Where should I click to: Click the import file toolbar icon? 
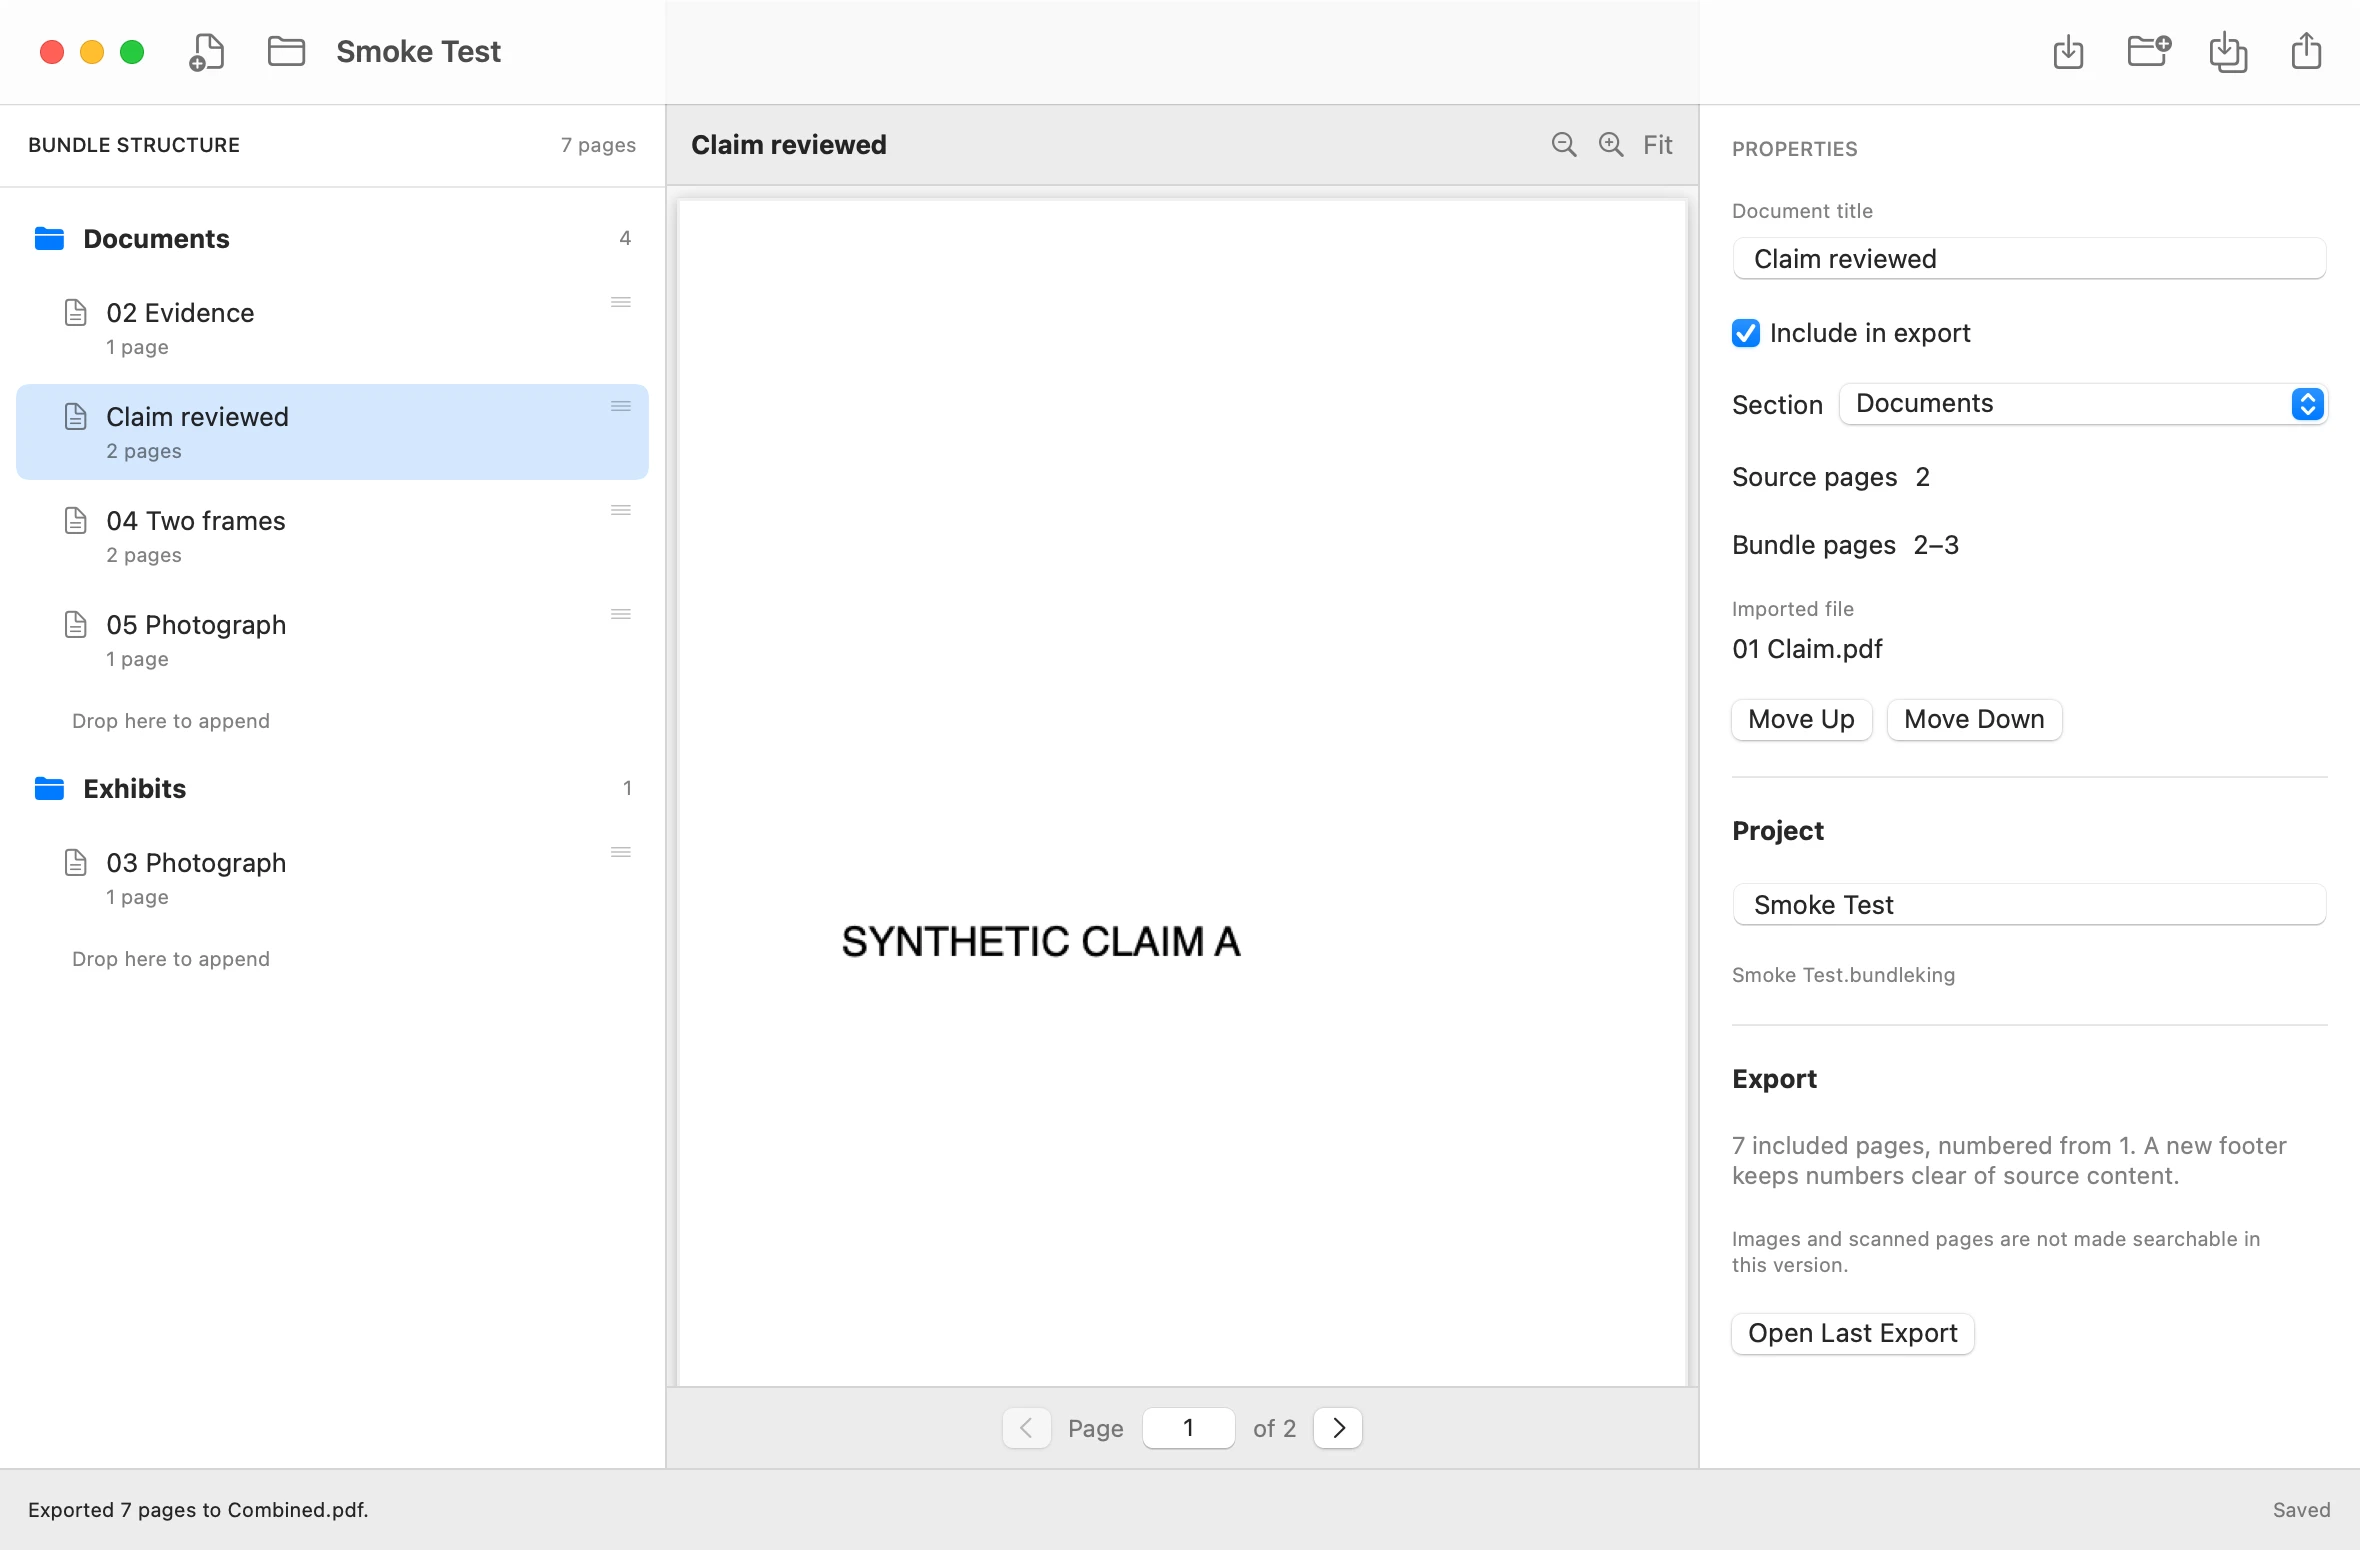pos(2068,51)
